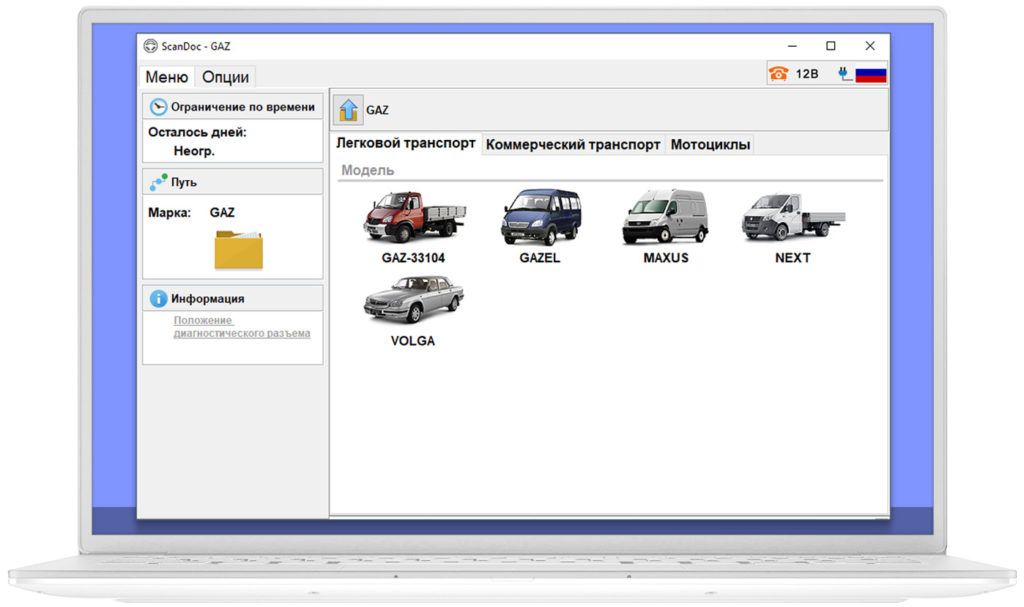The width and height of the screenshot is (1024, 607).
Task: Click the blue up-arrow home icon
Action: point(348,110)
